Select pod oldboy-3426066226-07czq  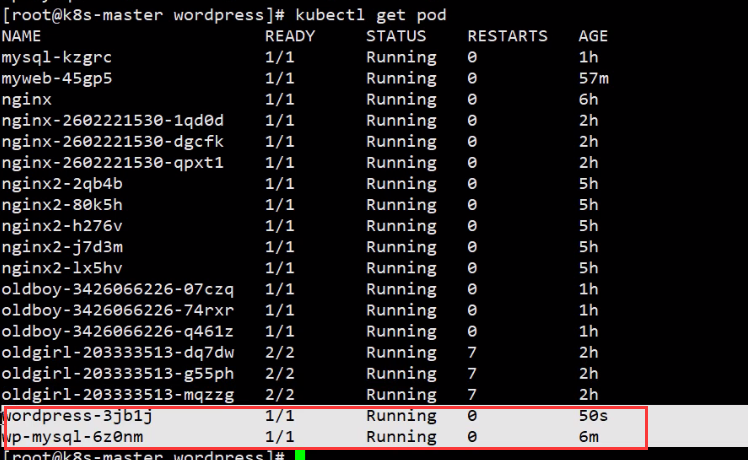118,289
